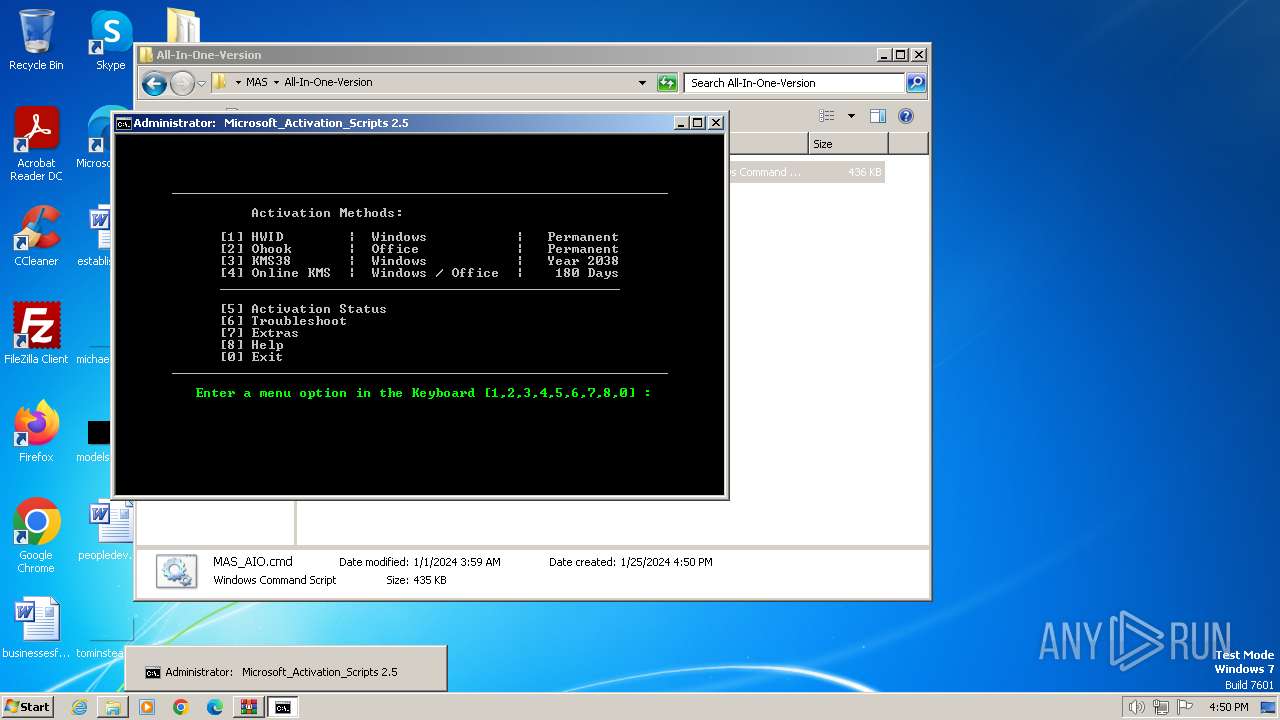Click the [8] Help line in console
This screenshot has height=720, width=1280.
[251, 345]
